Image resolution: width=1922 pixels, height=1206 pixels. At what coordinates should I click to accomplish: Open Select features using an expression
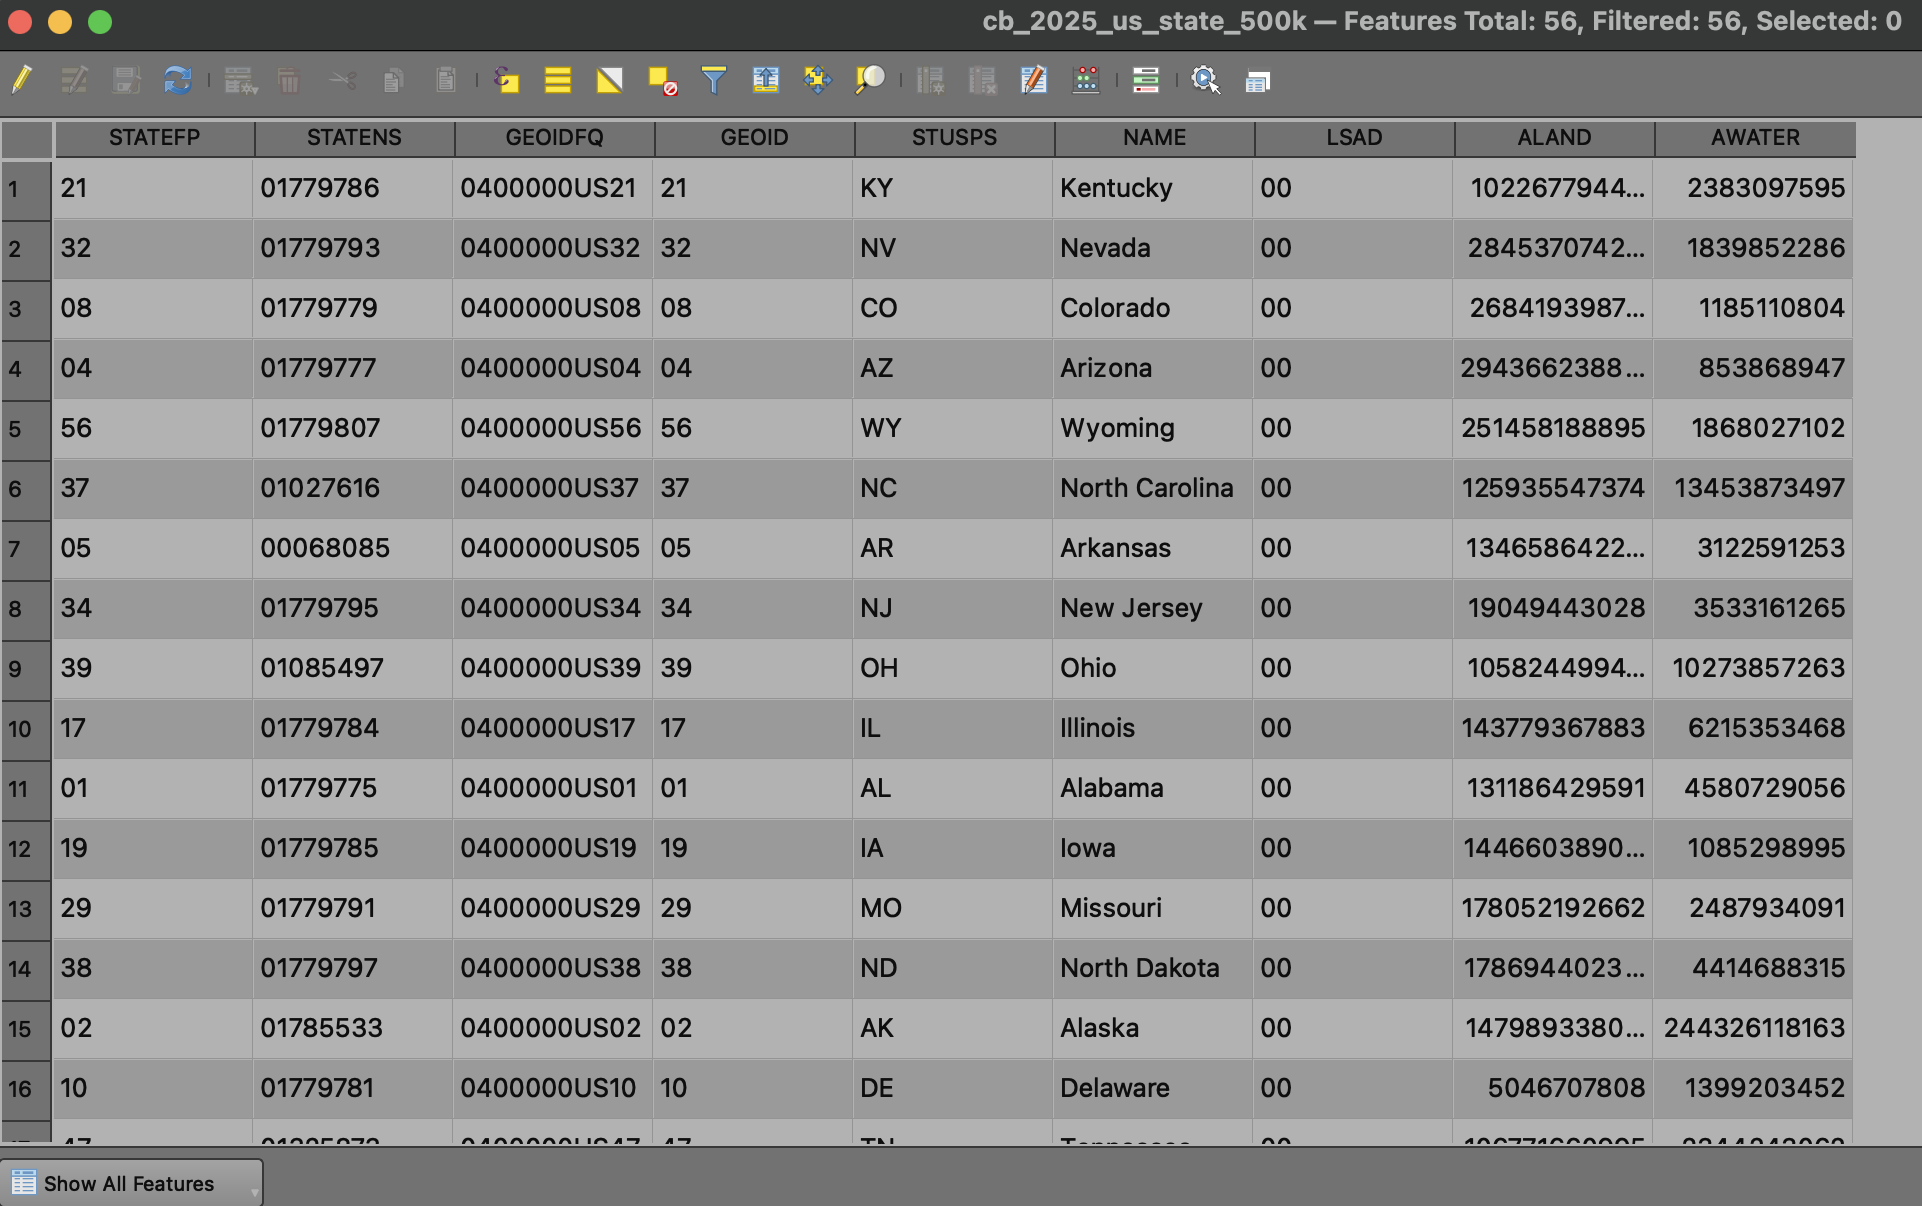pyautogui.click(x=507, y=80)
